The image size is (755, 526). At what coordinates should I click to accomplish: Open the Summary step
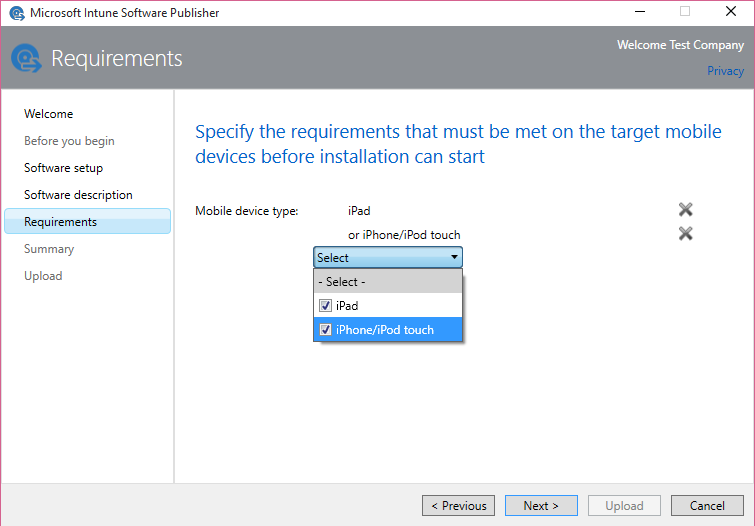(x=49, y=249)
